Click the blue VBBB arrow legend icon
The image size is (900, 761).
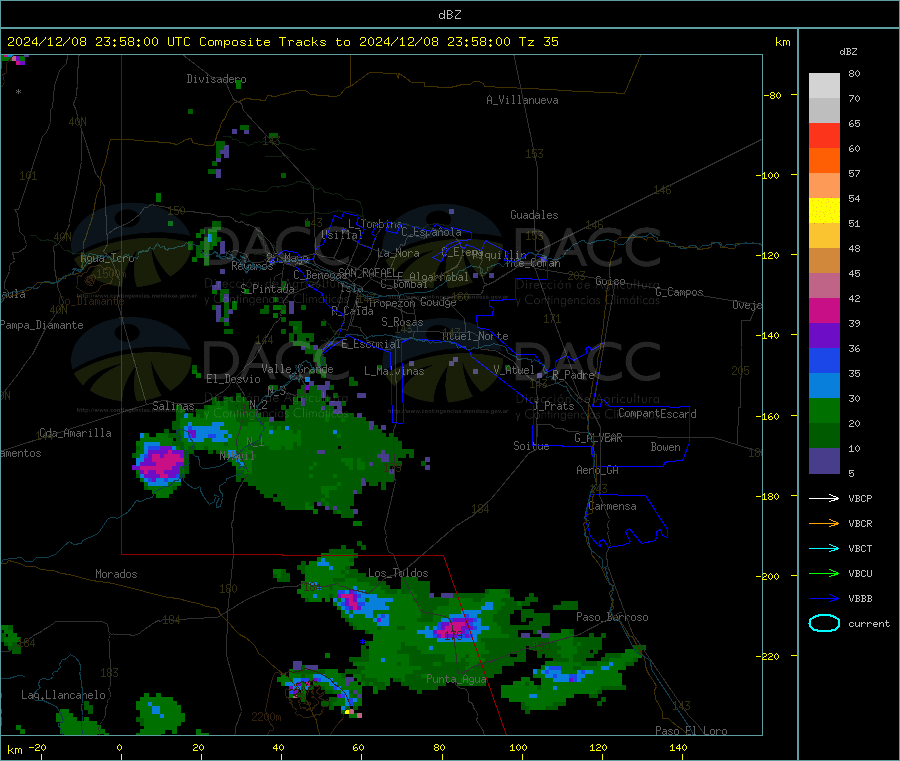point(824,599)
